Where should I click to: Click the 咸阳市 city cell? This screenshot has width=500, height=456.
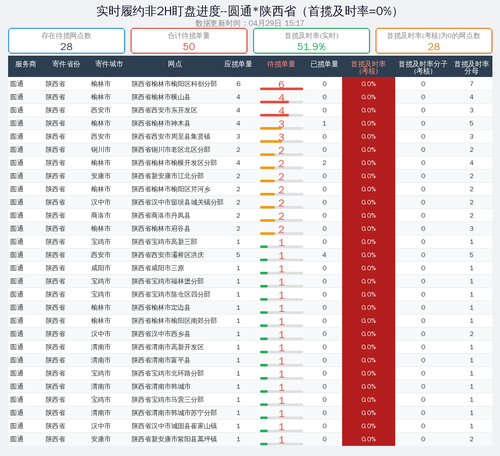[101, 268]
